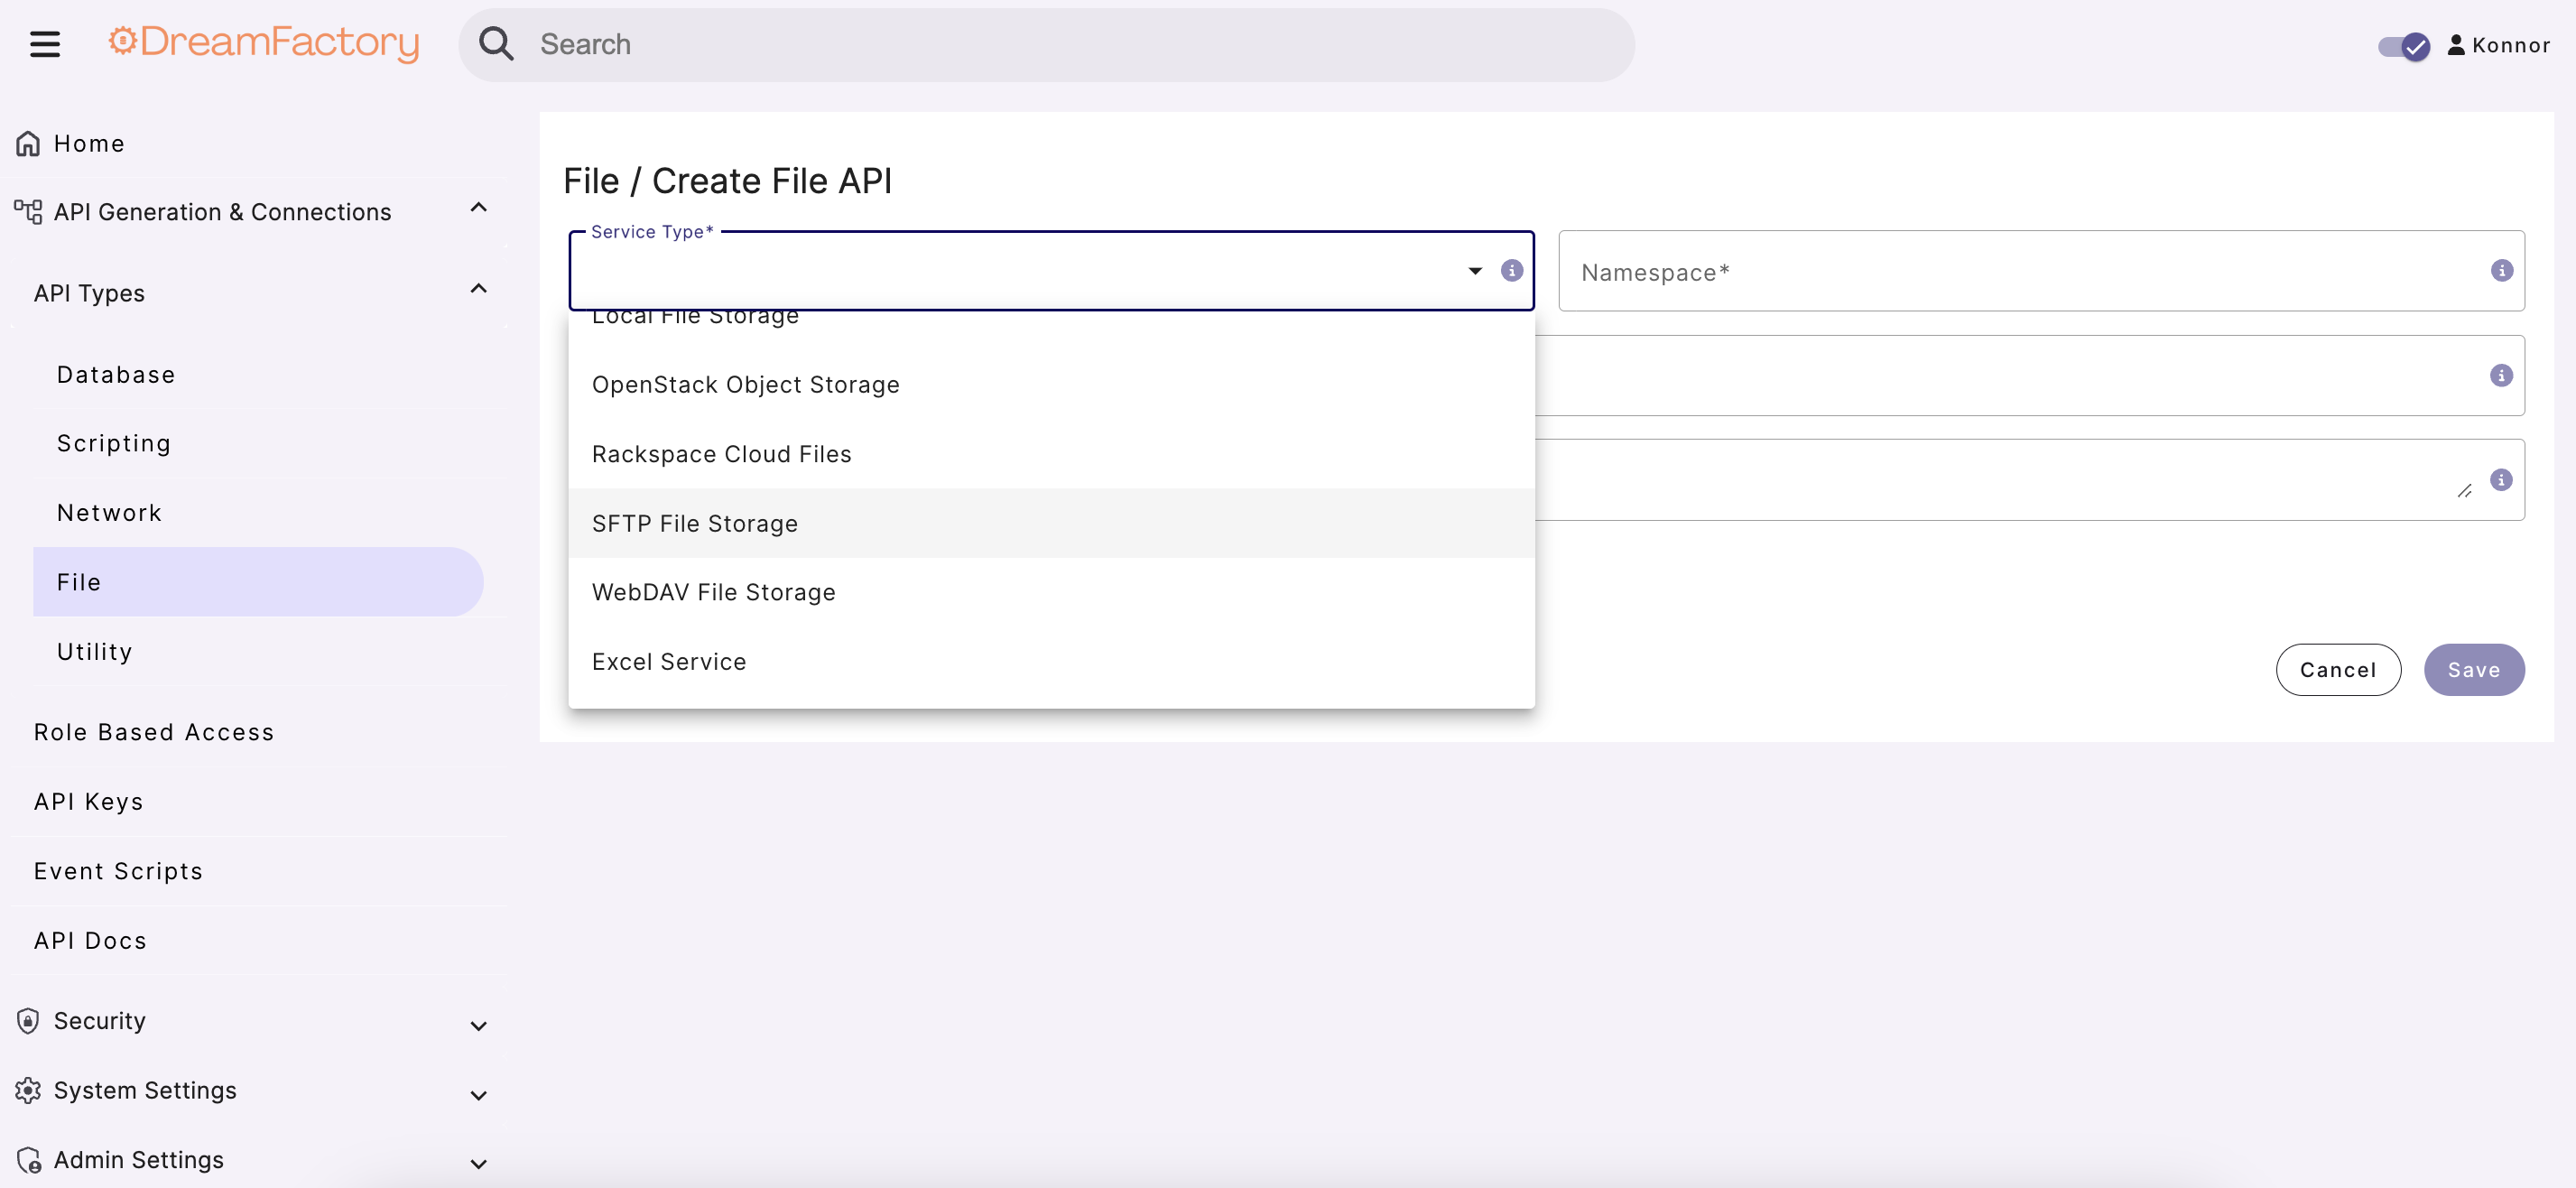Click the search magnifier icon
Screen dimensions: 2576x1188
[x=497, y=43]
